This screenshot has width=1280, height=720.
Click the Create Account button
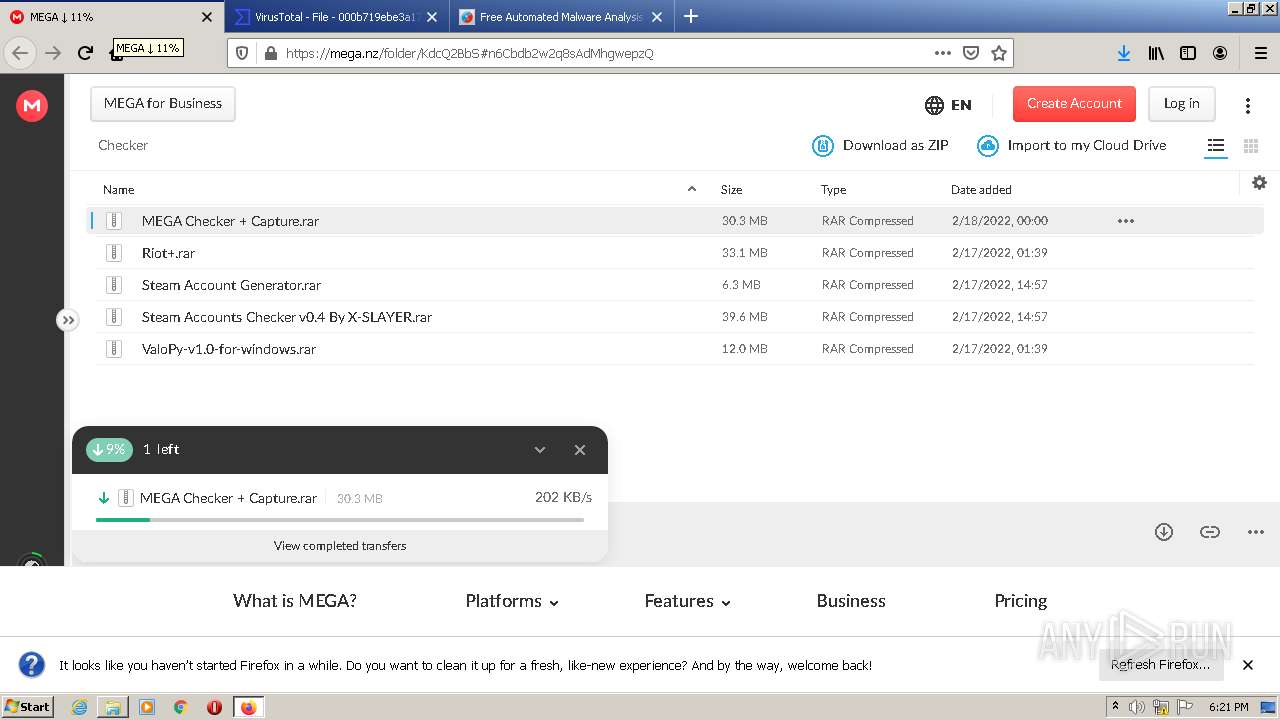tap(1074, 104)
